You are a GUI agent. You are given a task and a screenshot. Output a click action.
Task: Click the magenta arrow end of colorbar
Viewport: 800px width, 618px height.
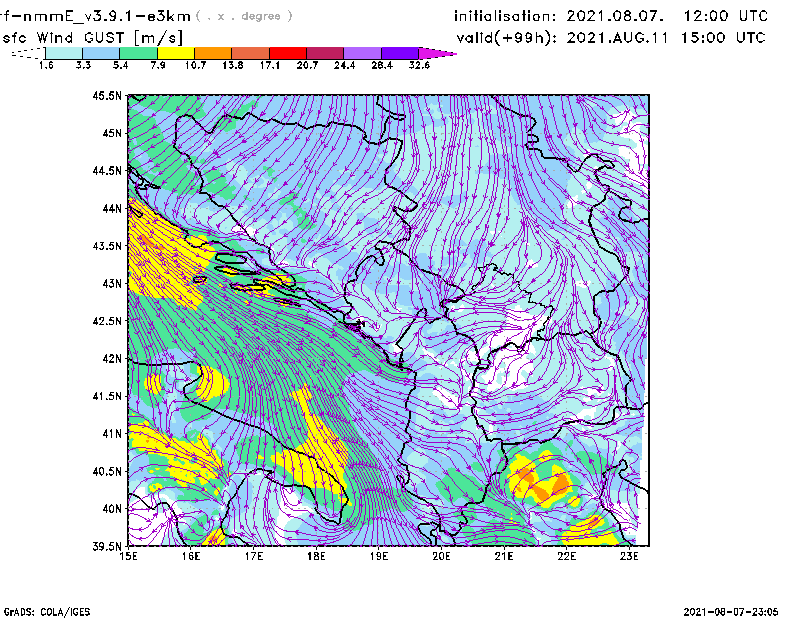click(x=437, y=53)
